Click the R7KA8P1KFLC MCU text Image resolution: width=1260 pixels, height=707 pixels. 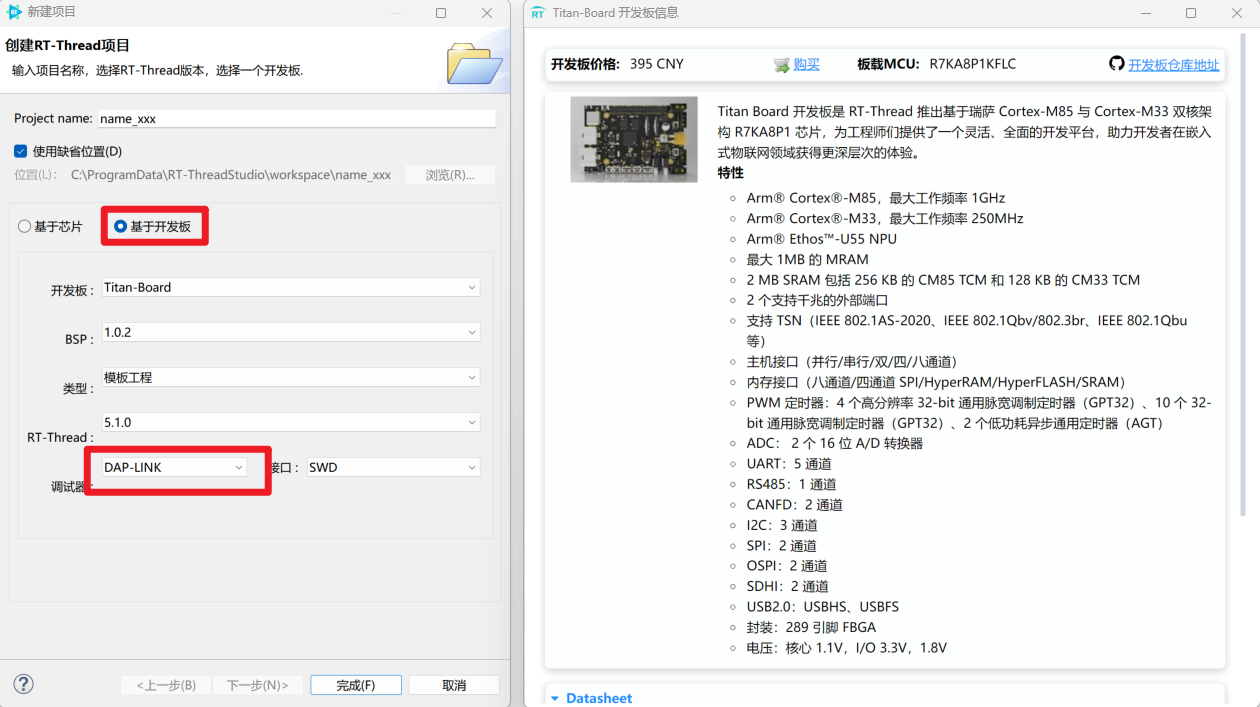pyautogui.click(x=972, y=64)
